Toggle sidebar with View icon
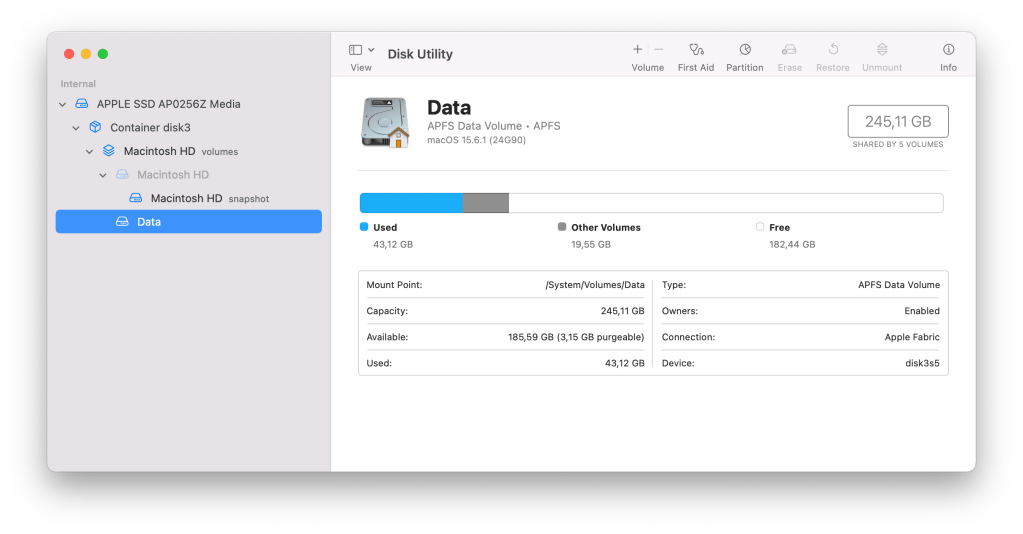The width and height of the screenshot is (1023, 534). (355, 50)
